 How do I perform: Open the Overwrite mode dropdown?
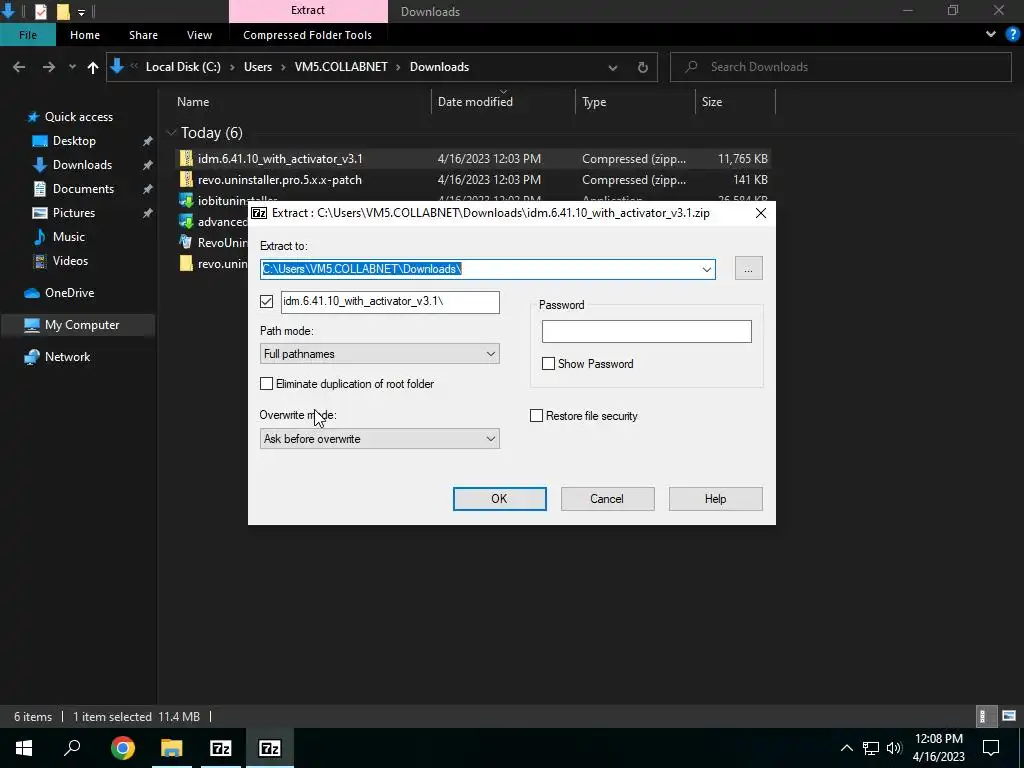(379, 439)
